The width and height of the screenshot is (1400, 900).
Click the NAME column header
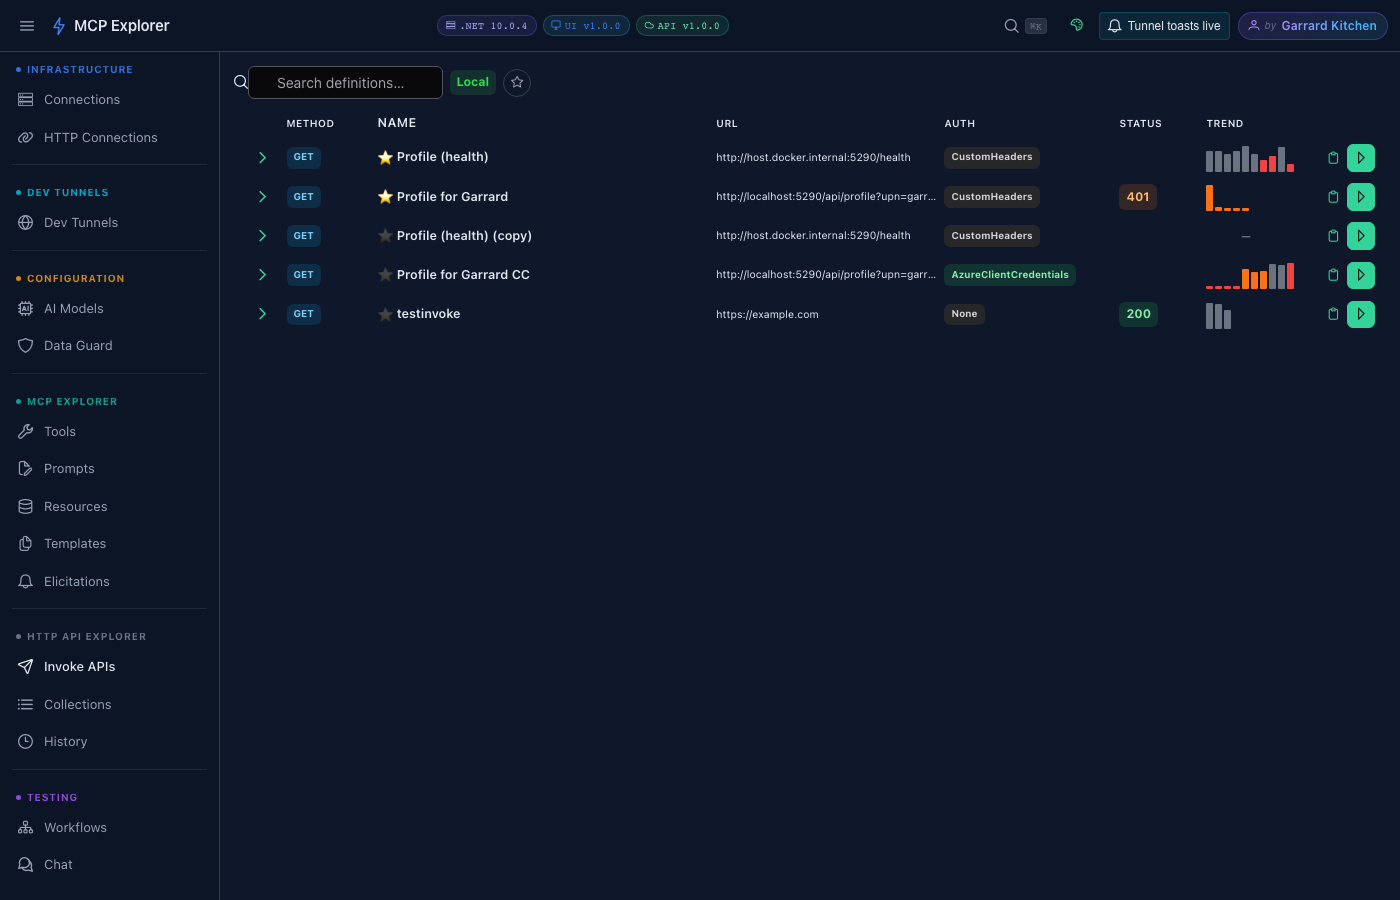tap(397, 123)
